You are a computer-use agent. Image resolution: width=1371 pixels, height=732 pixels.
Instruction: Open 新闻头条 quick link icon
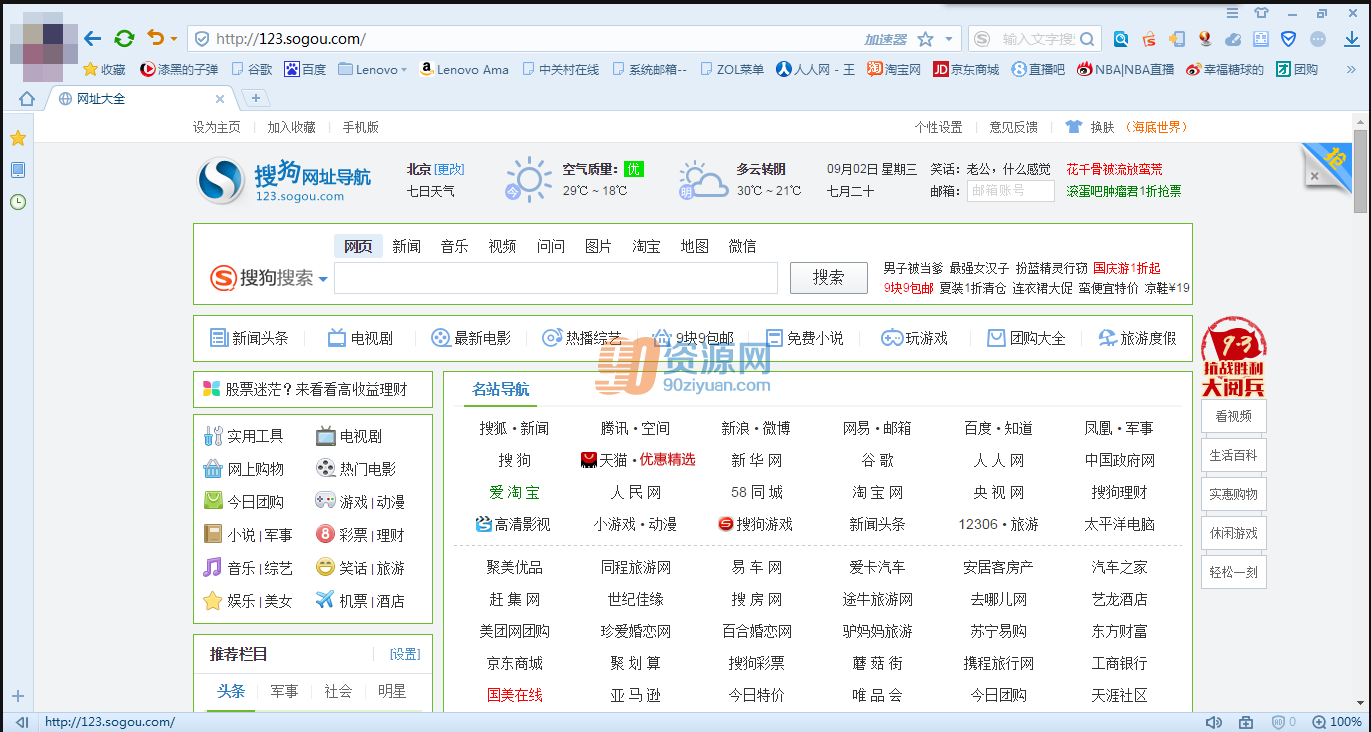[x=218, y=338]
